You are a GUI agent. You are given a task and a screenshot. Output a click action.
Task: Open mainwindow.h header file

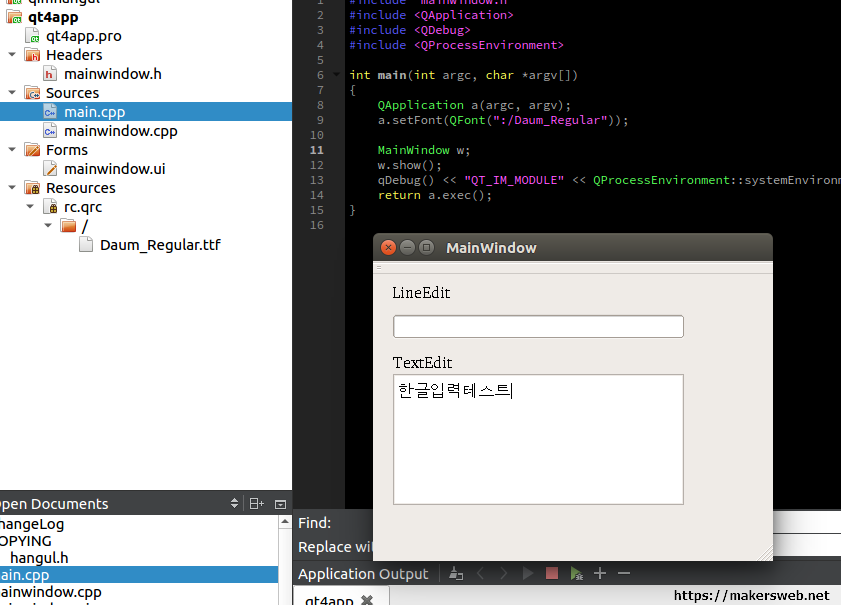(113, 74)
